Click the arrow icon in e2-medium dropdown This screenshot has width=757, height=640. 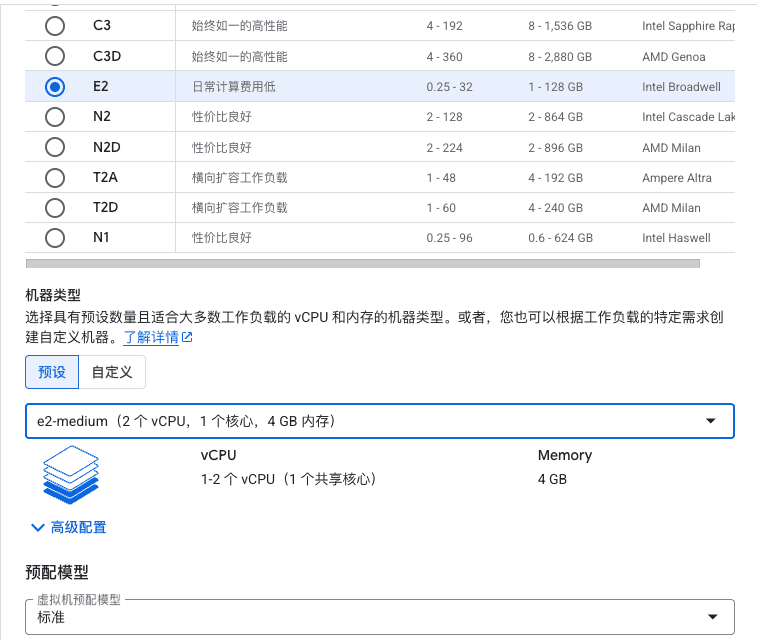[711, 421]
